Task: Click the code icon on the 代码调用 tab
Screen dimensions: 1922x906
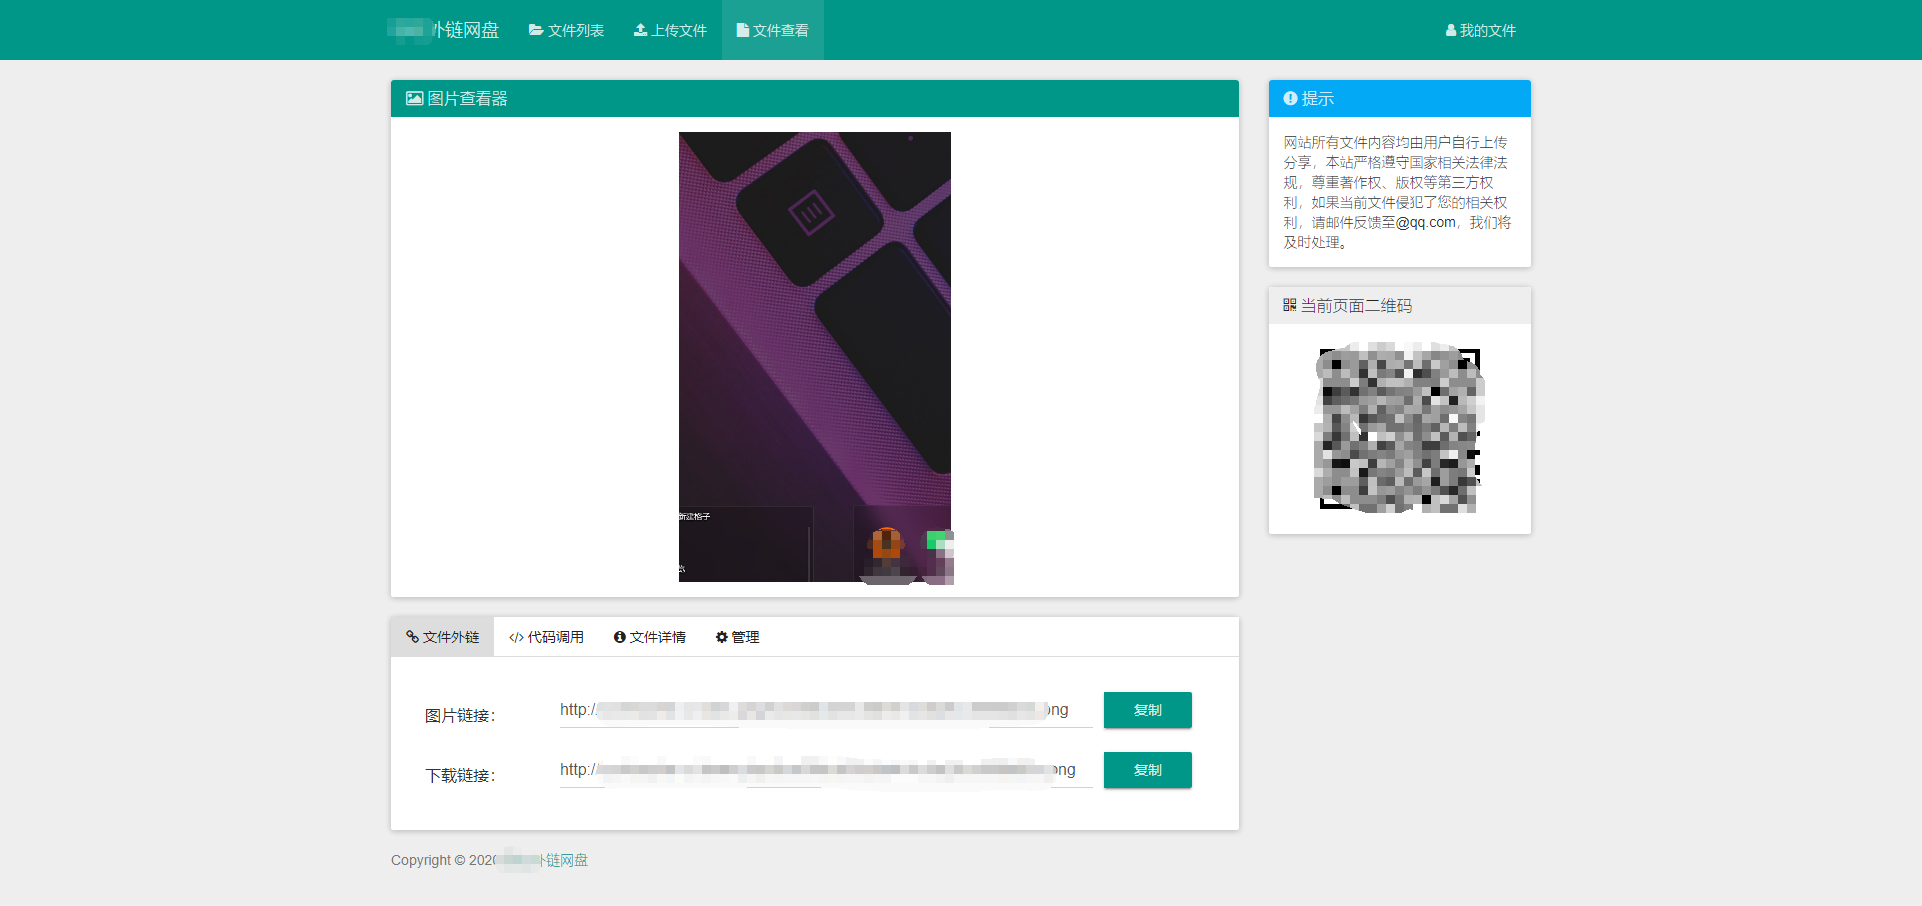Action: tap(515, 636)
